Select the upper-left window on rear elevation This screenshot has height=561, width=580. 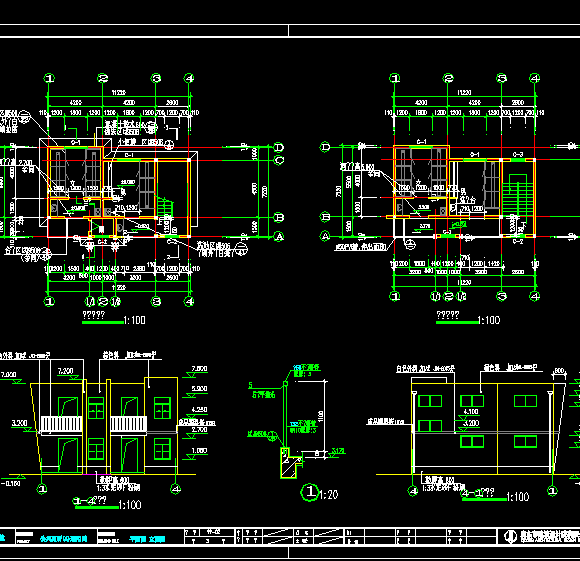pos(430,401)
